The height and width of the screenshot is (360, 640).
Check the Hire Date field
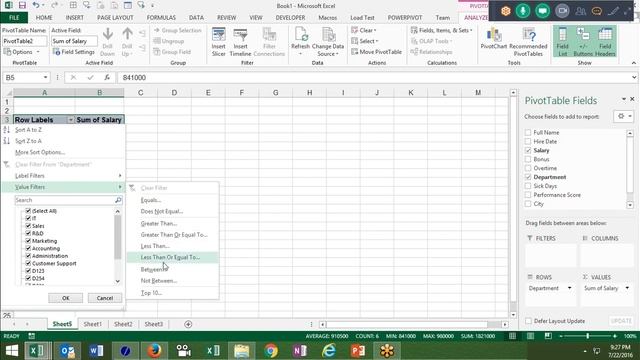point(528,142)
